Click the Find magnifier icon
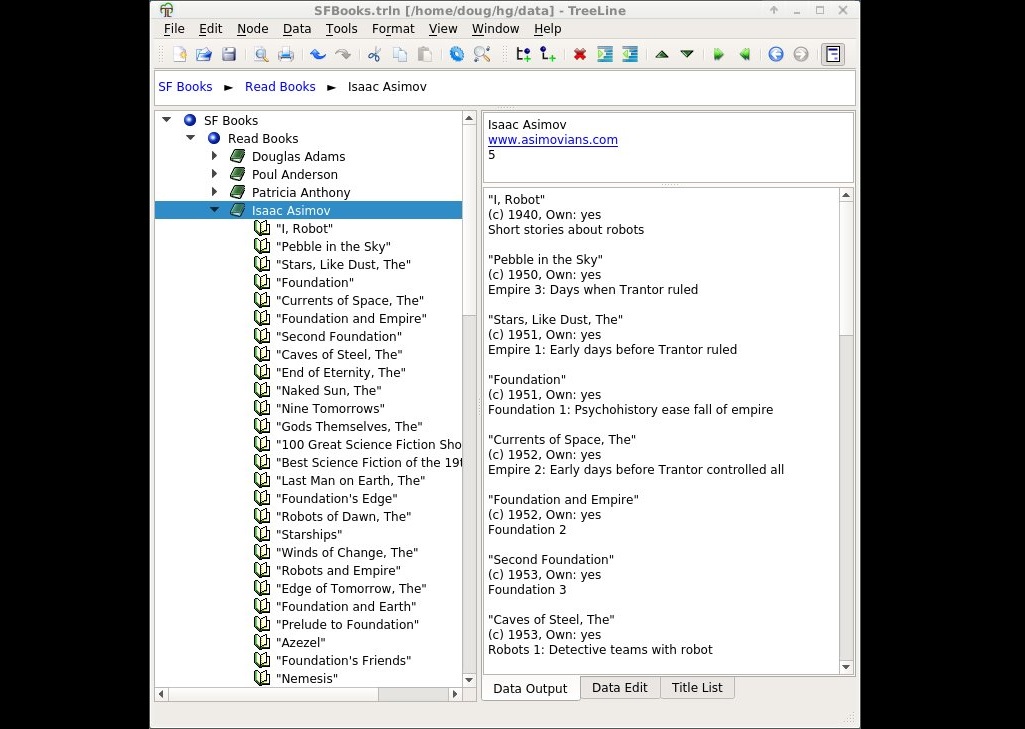Screen dimensions: 1025x729 tap(482, 54)
